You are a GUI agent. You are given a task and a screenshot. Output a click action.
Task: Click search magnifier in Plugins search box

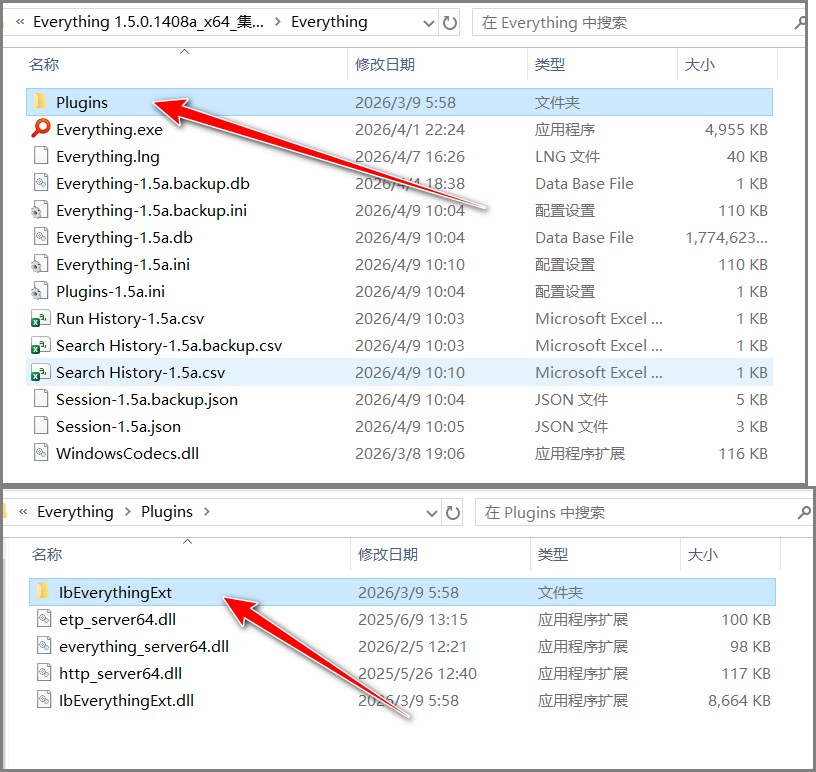coord(804,513)
